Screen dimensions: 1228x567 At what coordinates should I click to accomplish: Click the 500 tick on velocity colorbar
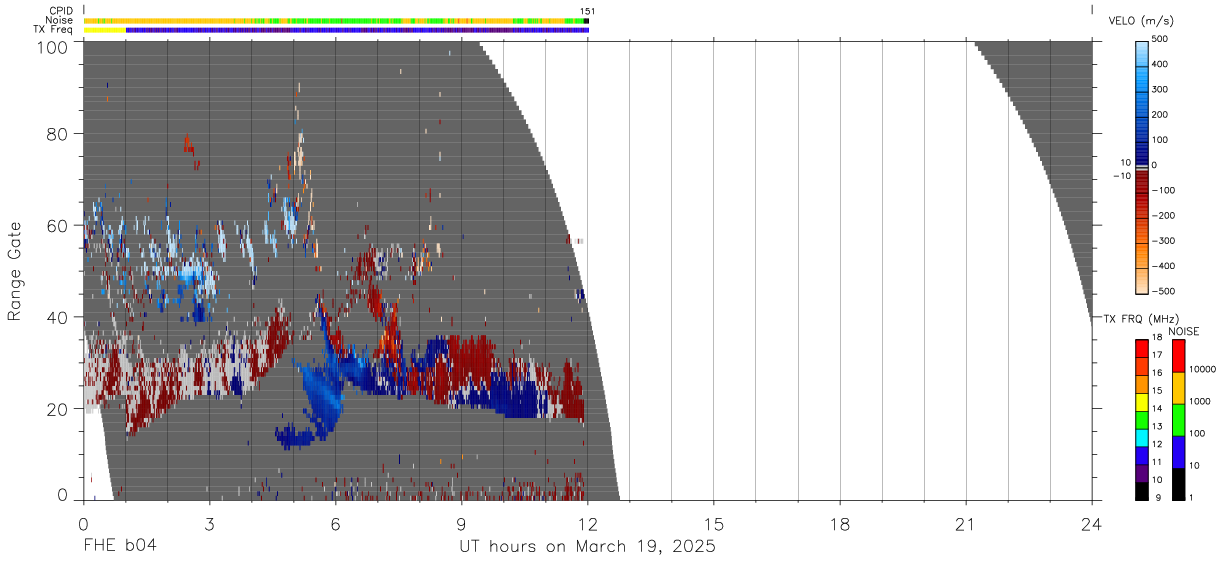point(1160,39)
